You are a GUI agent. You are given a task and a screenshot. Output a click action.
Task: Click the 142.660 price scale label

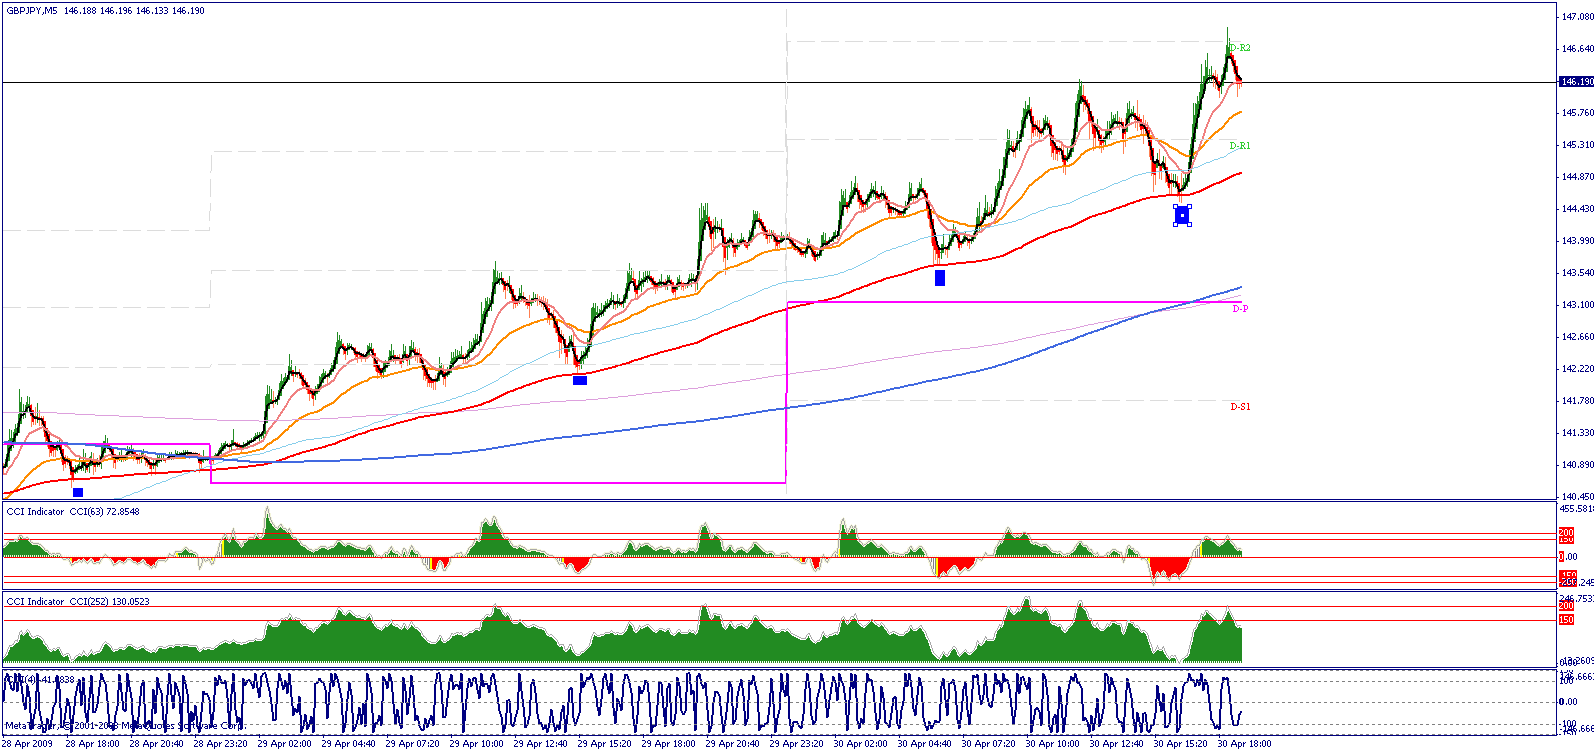pyautogui.click(x=1577, y=337)
